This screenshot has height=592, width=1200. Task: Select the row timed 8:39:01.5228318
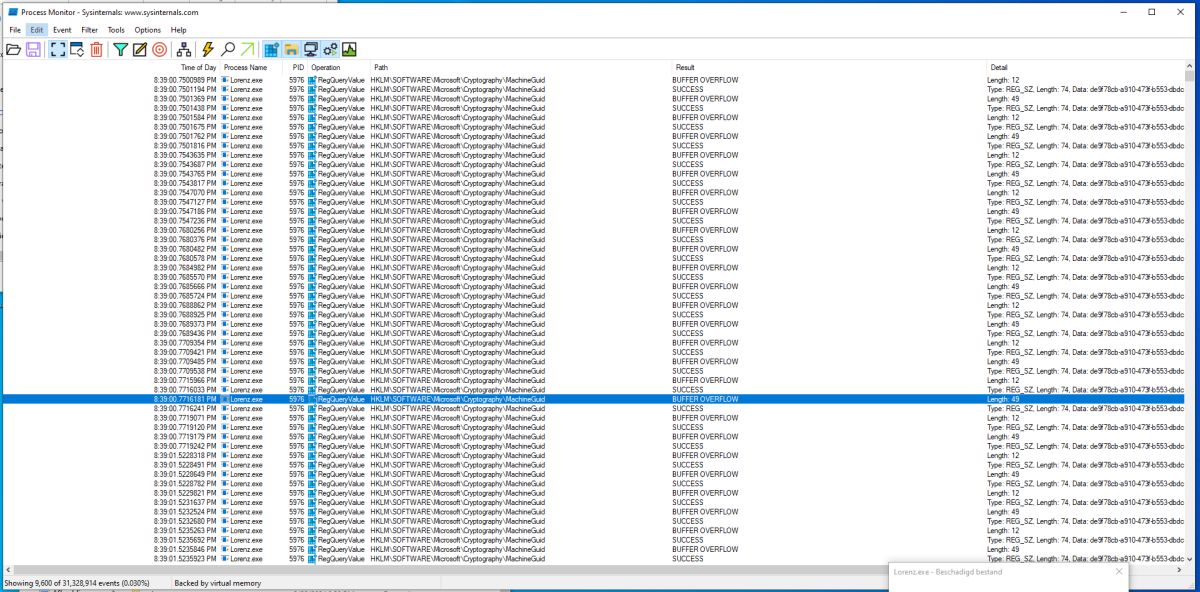(x=593, y=455)
